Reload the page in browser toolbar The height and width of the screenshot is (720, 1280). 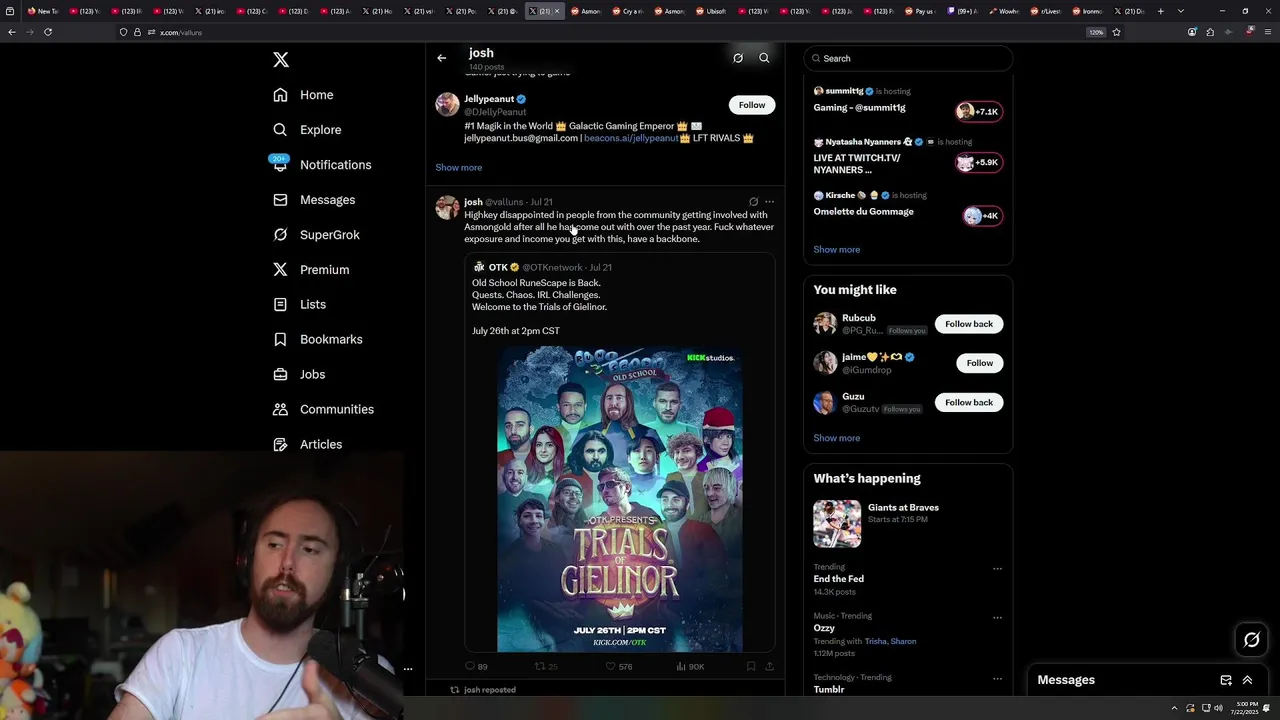click(48, 32)
